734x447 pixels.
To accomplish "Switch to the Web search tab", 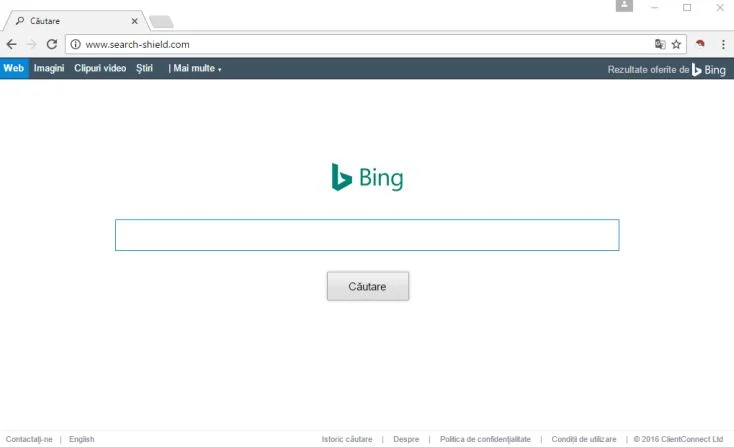I will [14, 68].
